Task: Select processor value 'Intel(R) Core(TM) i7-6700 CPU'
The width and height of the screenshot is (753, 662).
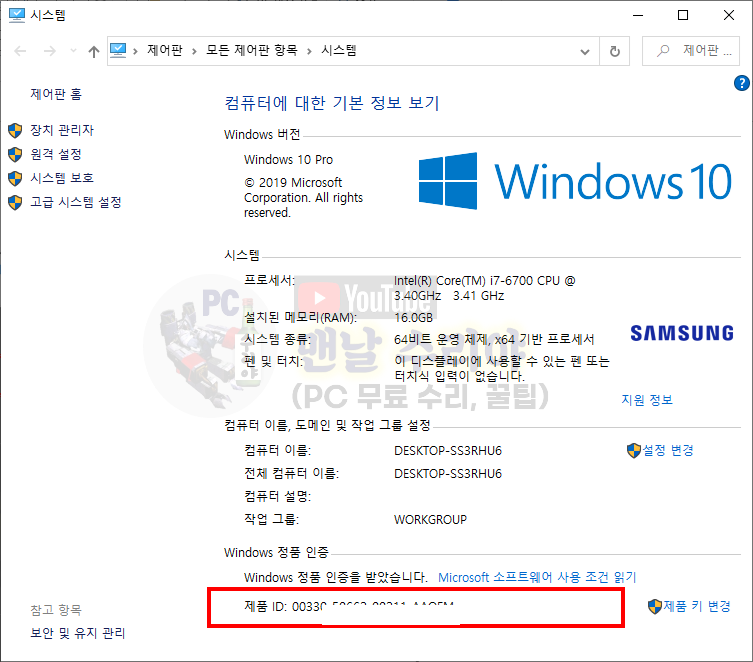Action: 477,280
